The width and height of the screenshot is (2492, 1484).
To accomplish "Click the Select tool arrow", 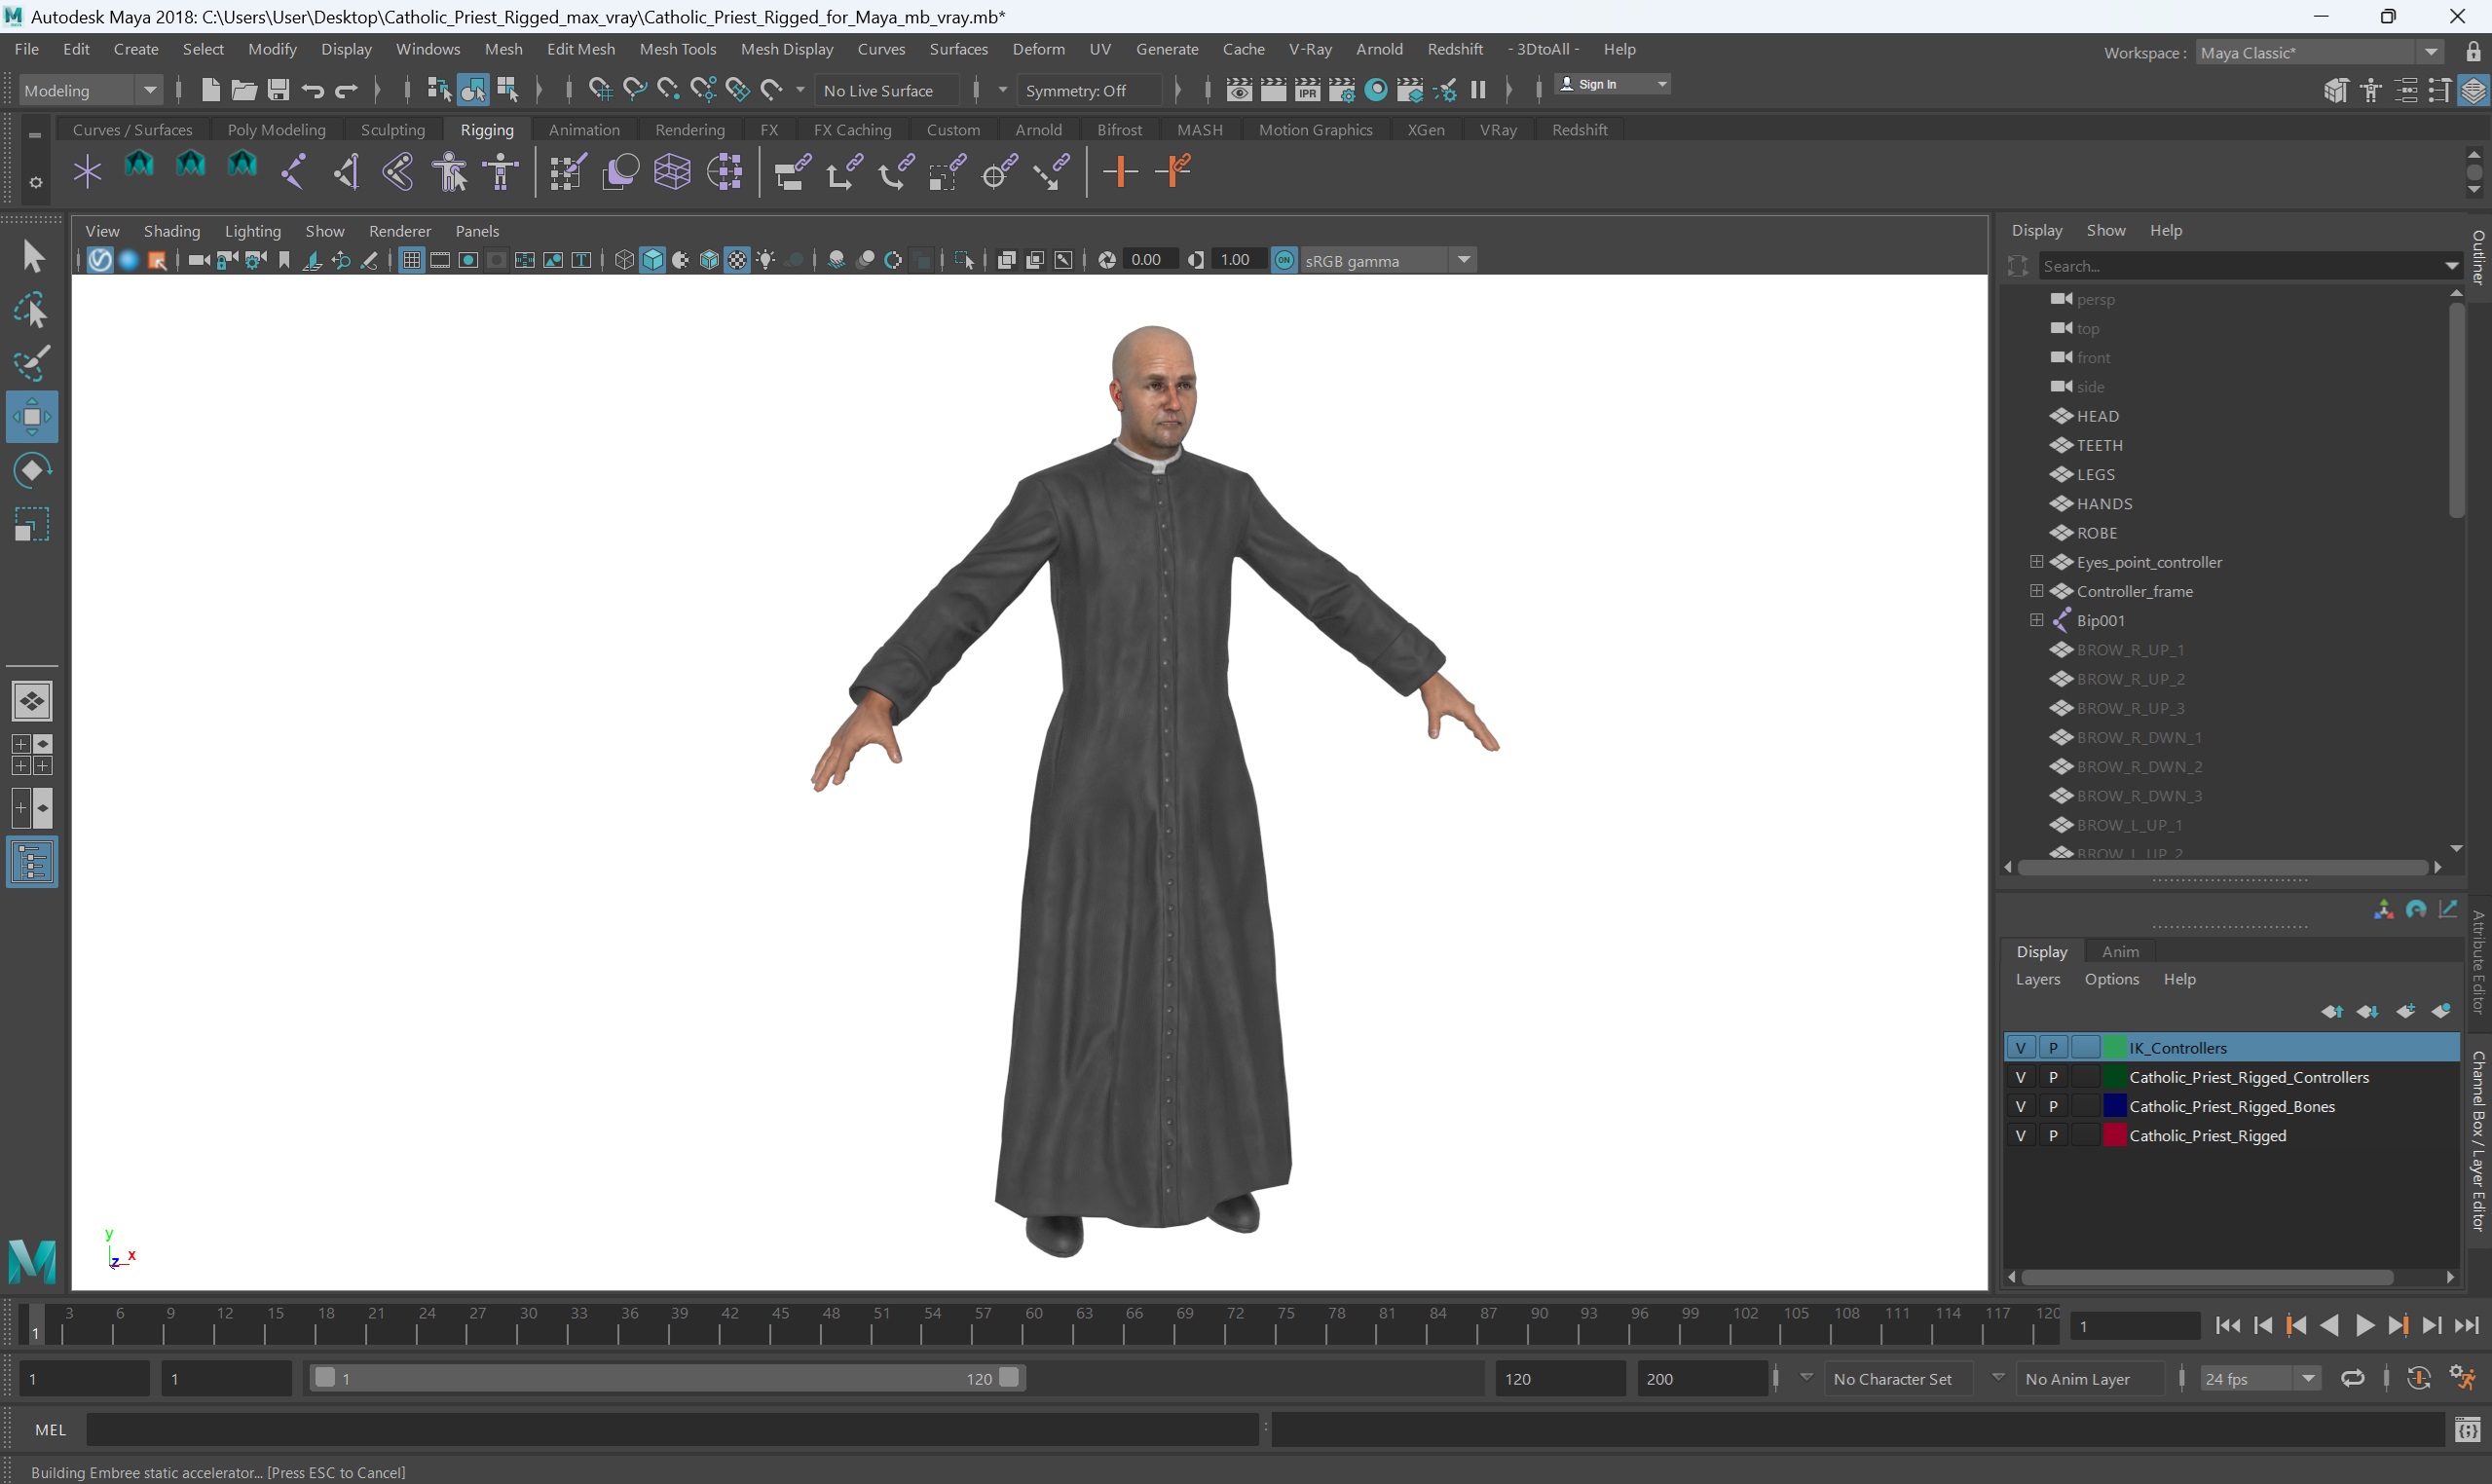I will pyautogui.click(x=32, y=257).
